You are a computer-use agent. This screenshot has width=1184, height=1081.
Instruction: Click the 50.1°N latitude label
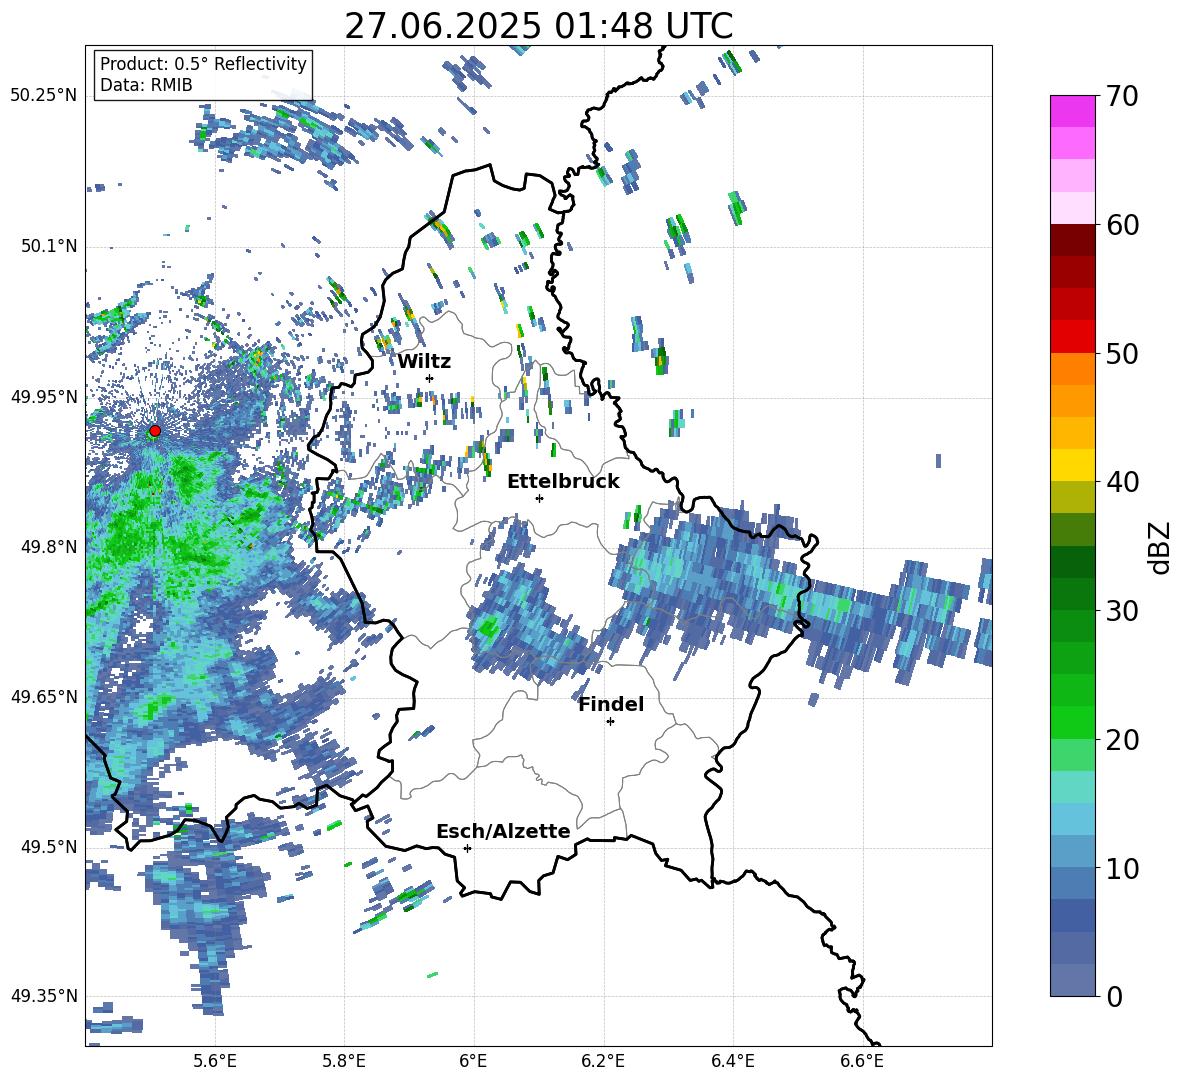49,247
